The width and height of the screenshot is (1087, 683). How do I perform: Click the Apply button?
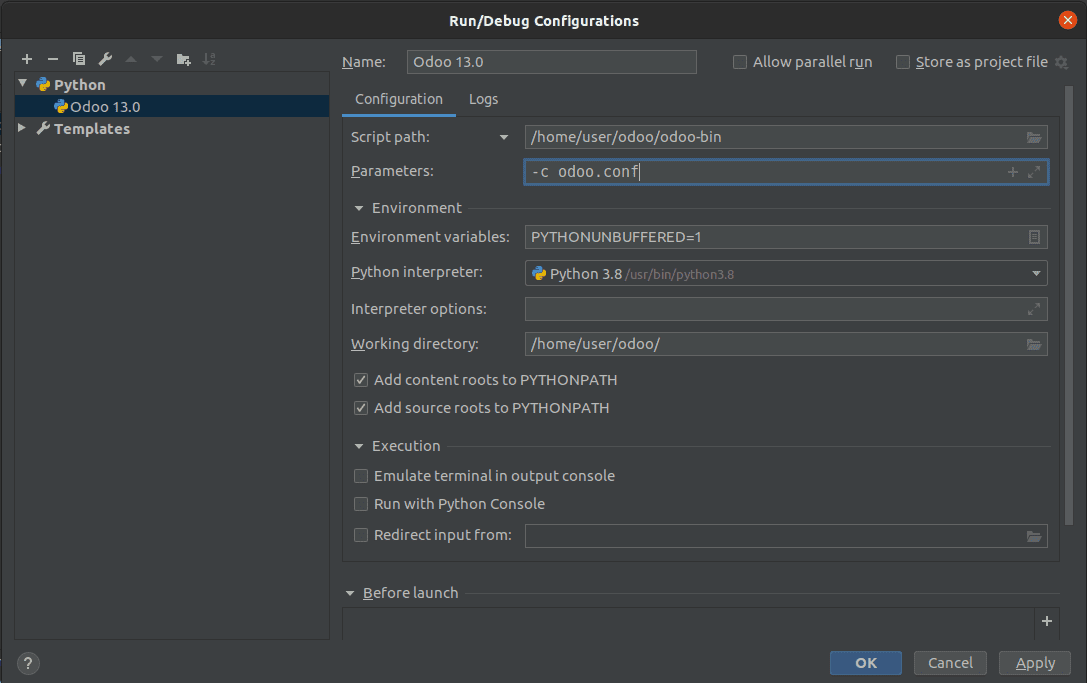pyautogui.click(x=1035, y=663)
